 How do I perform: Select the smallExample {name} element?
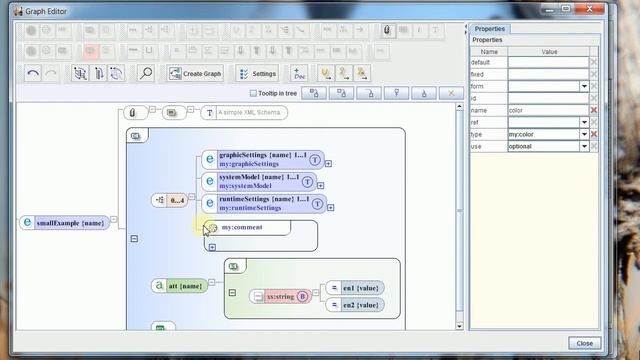point(65,223)
